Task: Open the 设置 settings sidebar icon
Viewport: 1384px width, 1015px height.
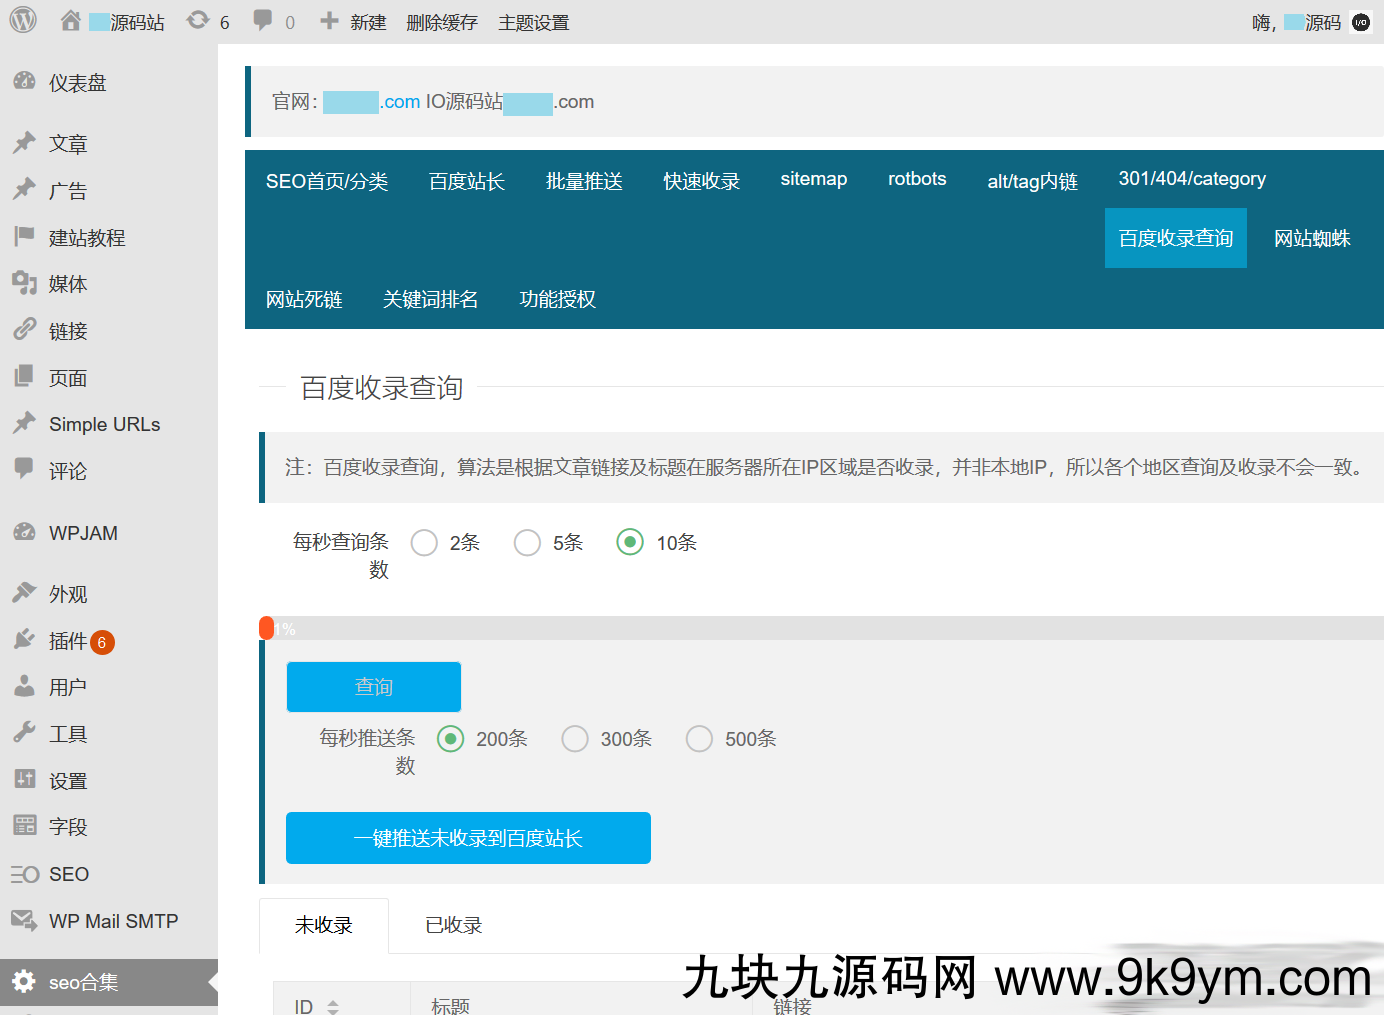Action: pos(25,780)
